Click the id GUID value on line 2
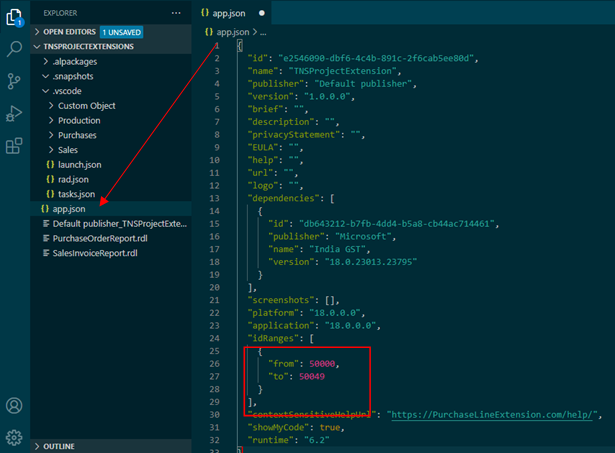This screenshot has width=615, height=453. coord(376,58)
